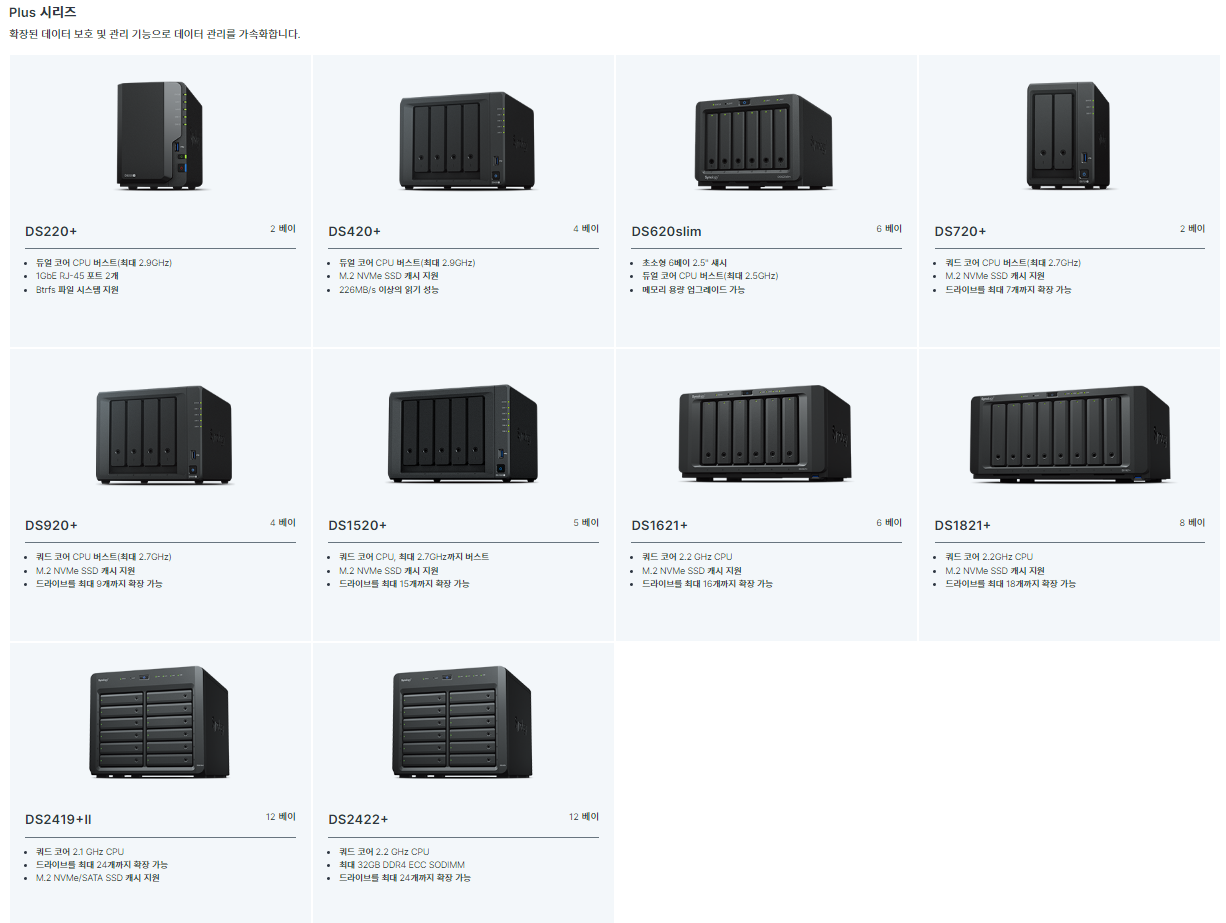Click '4 베이' label on DS920+ card
The image size is (1226, 923).
[283, 523]
